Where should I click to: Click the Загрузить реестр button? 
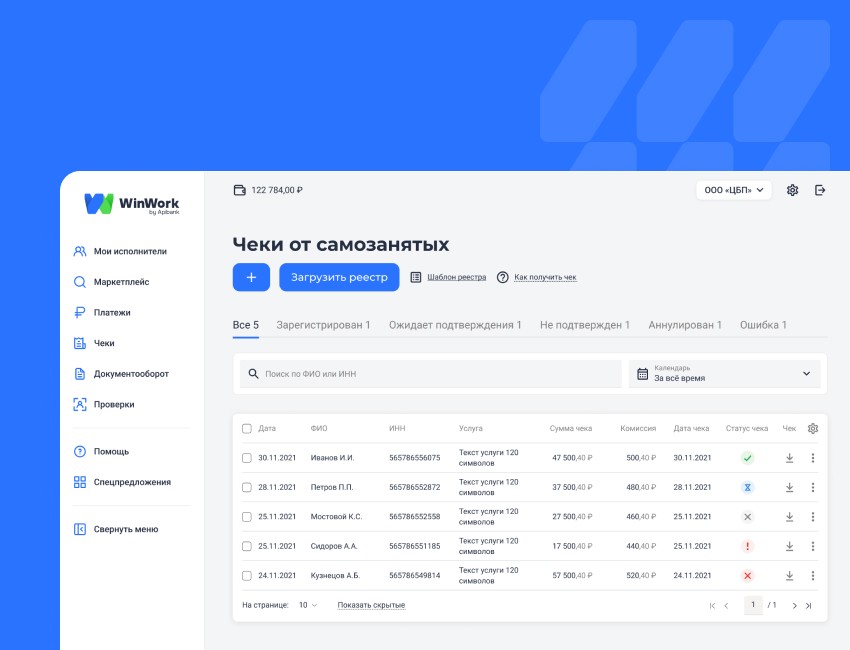click(x=338, y=277)
